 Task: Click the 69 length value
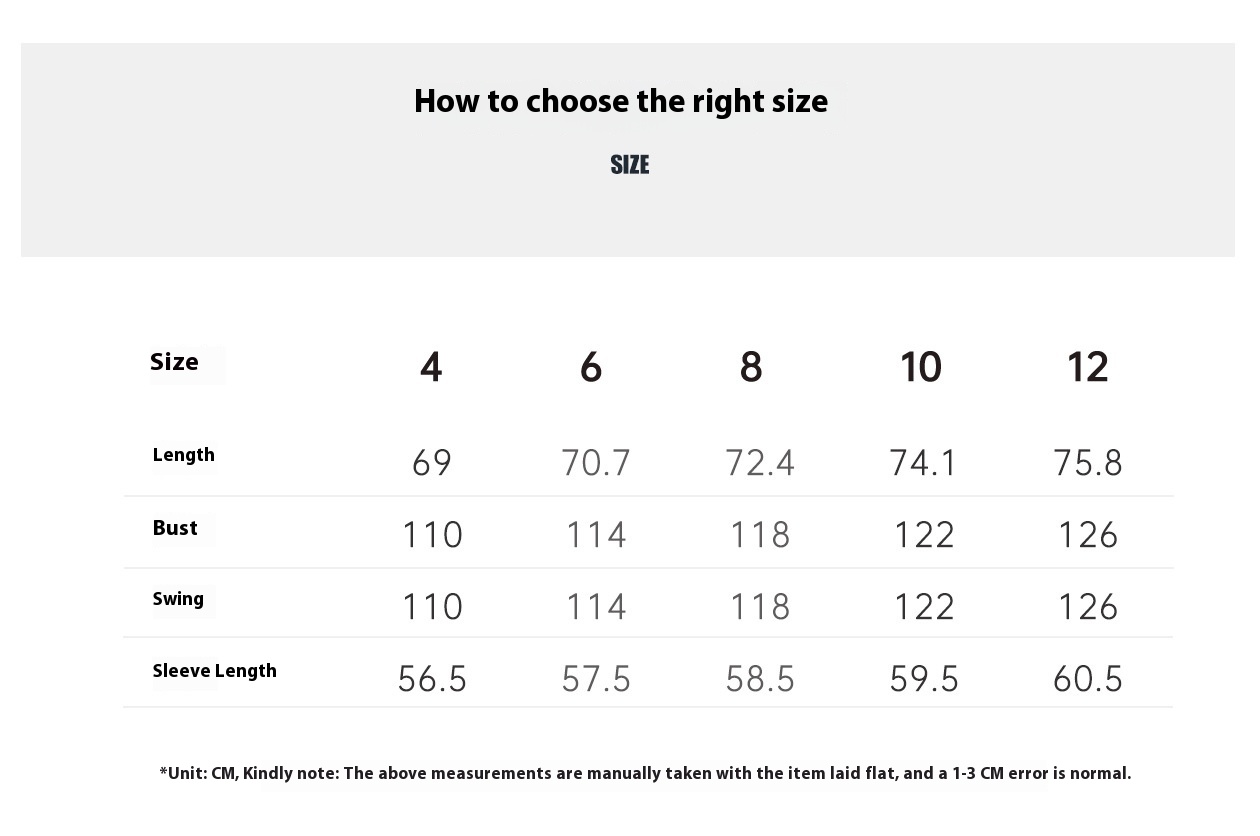(x=432, y=463)
